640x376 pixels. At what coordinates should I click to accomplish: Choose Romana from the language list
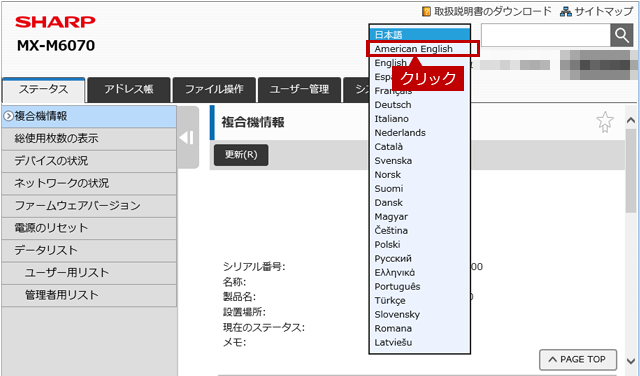coord(420,329)
